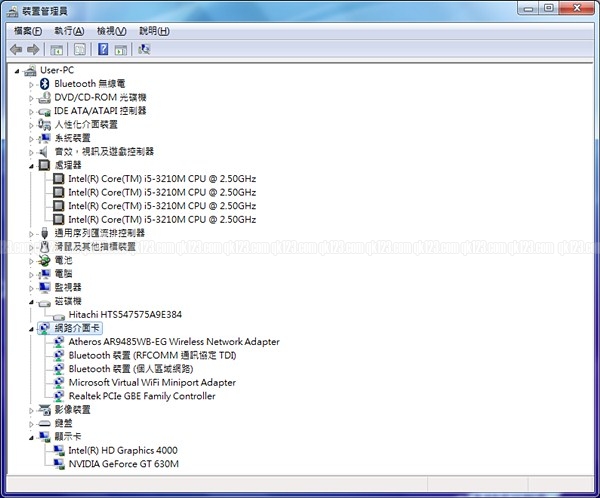Expand the 鍵盤 keyboard category
Image resolution: width=600 pixels, height=498 pixels.
click(32, 423)
